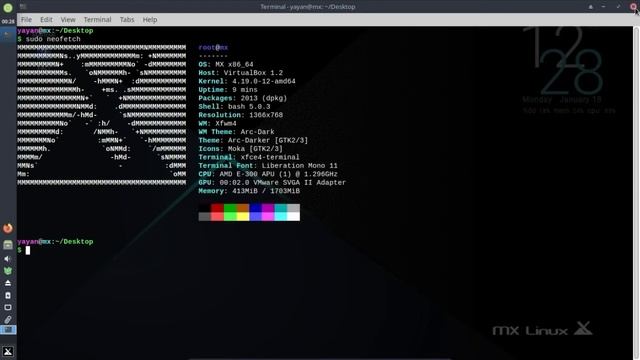The width and height of the screenshot is (640, 360).
Task: Click the 'Packages: 2013 (dpkg)' line
Action: point(242,98)
